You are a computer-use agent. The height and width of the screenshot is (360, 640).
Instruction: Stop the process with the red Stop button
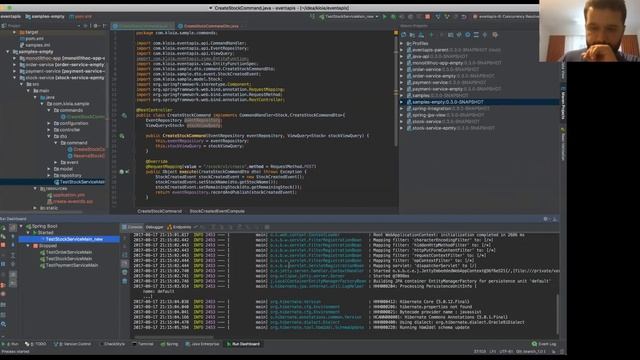coord(427,17)
